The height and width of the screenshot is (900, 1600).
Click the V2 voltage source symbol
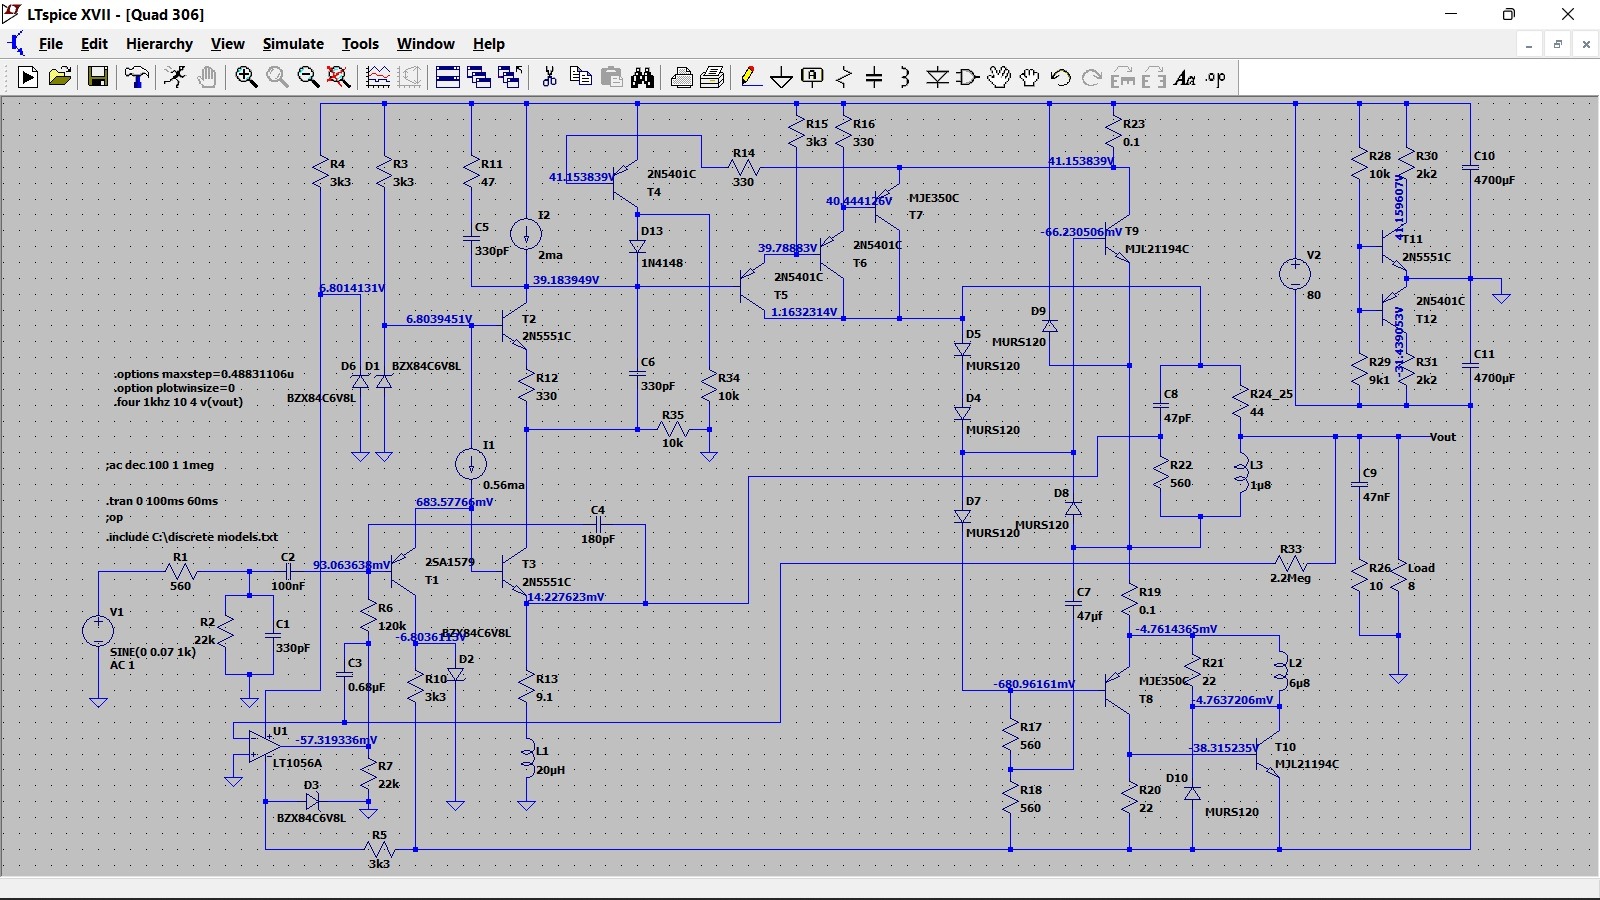pos(1295,274)
